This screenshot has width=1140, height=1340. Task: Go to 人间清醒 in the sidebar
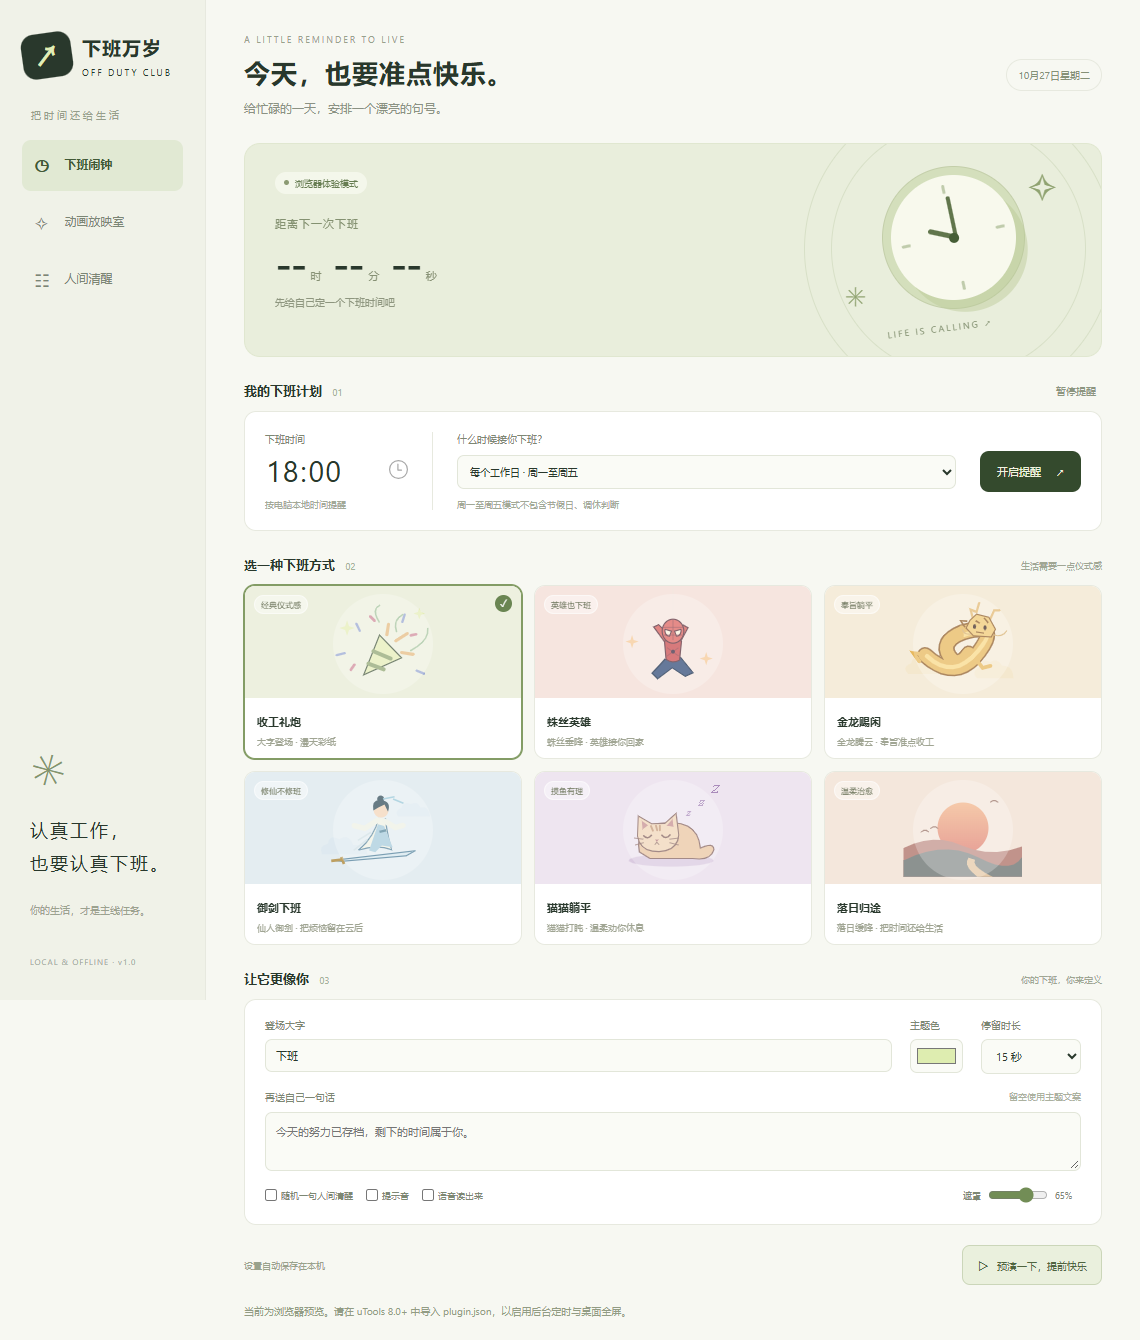click(x=102, y=279)
